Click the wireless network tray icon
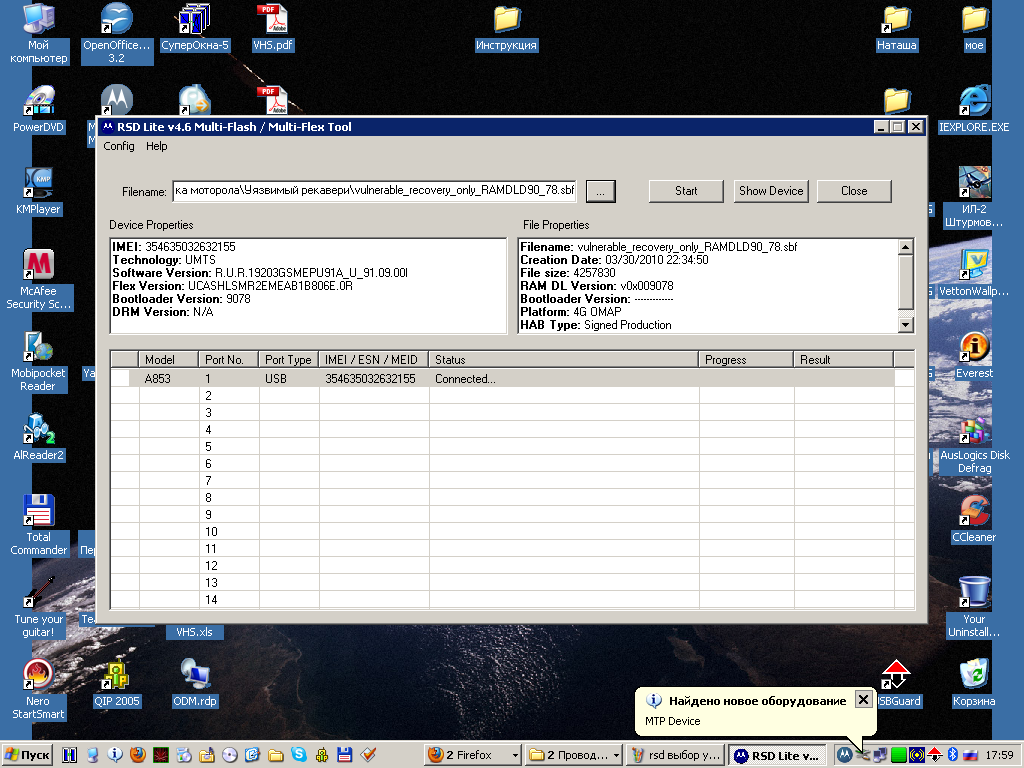Viewport: 1024px width, 768px height. [x=916, y=756]
